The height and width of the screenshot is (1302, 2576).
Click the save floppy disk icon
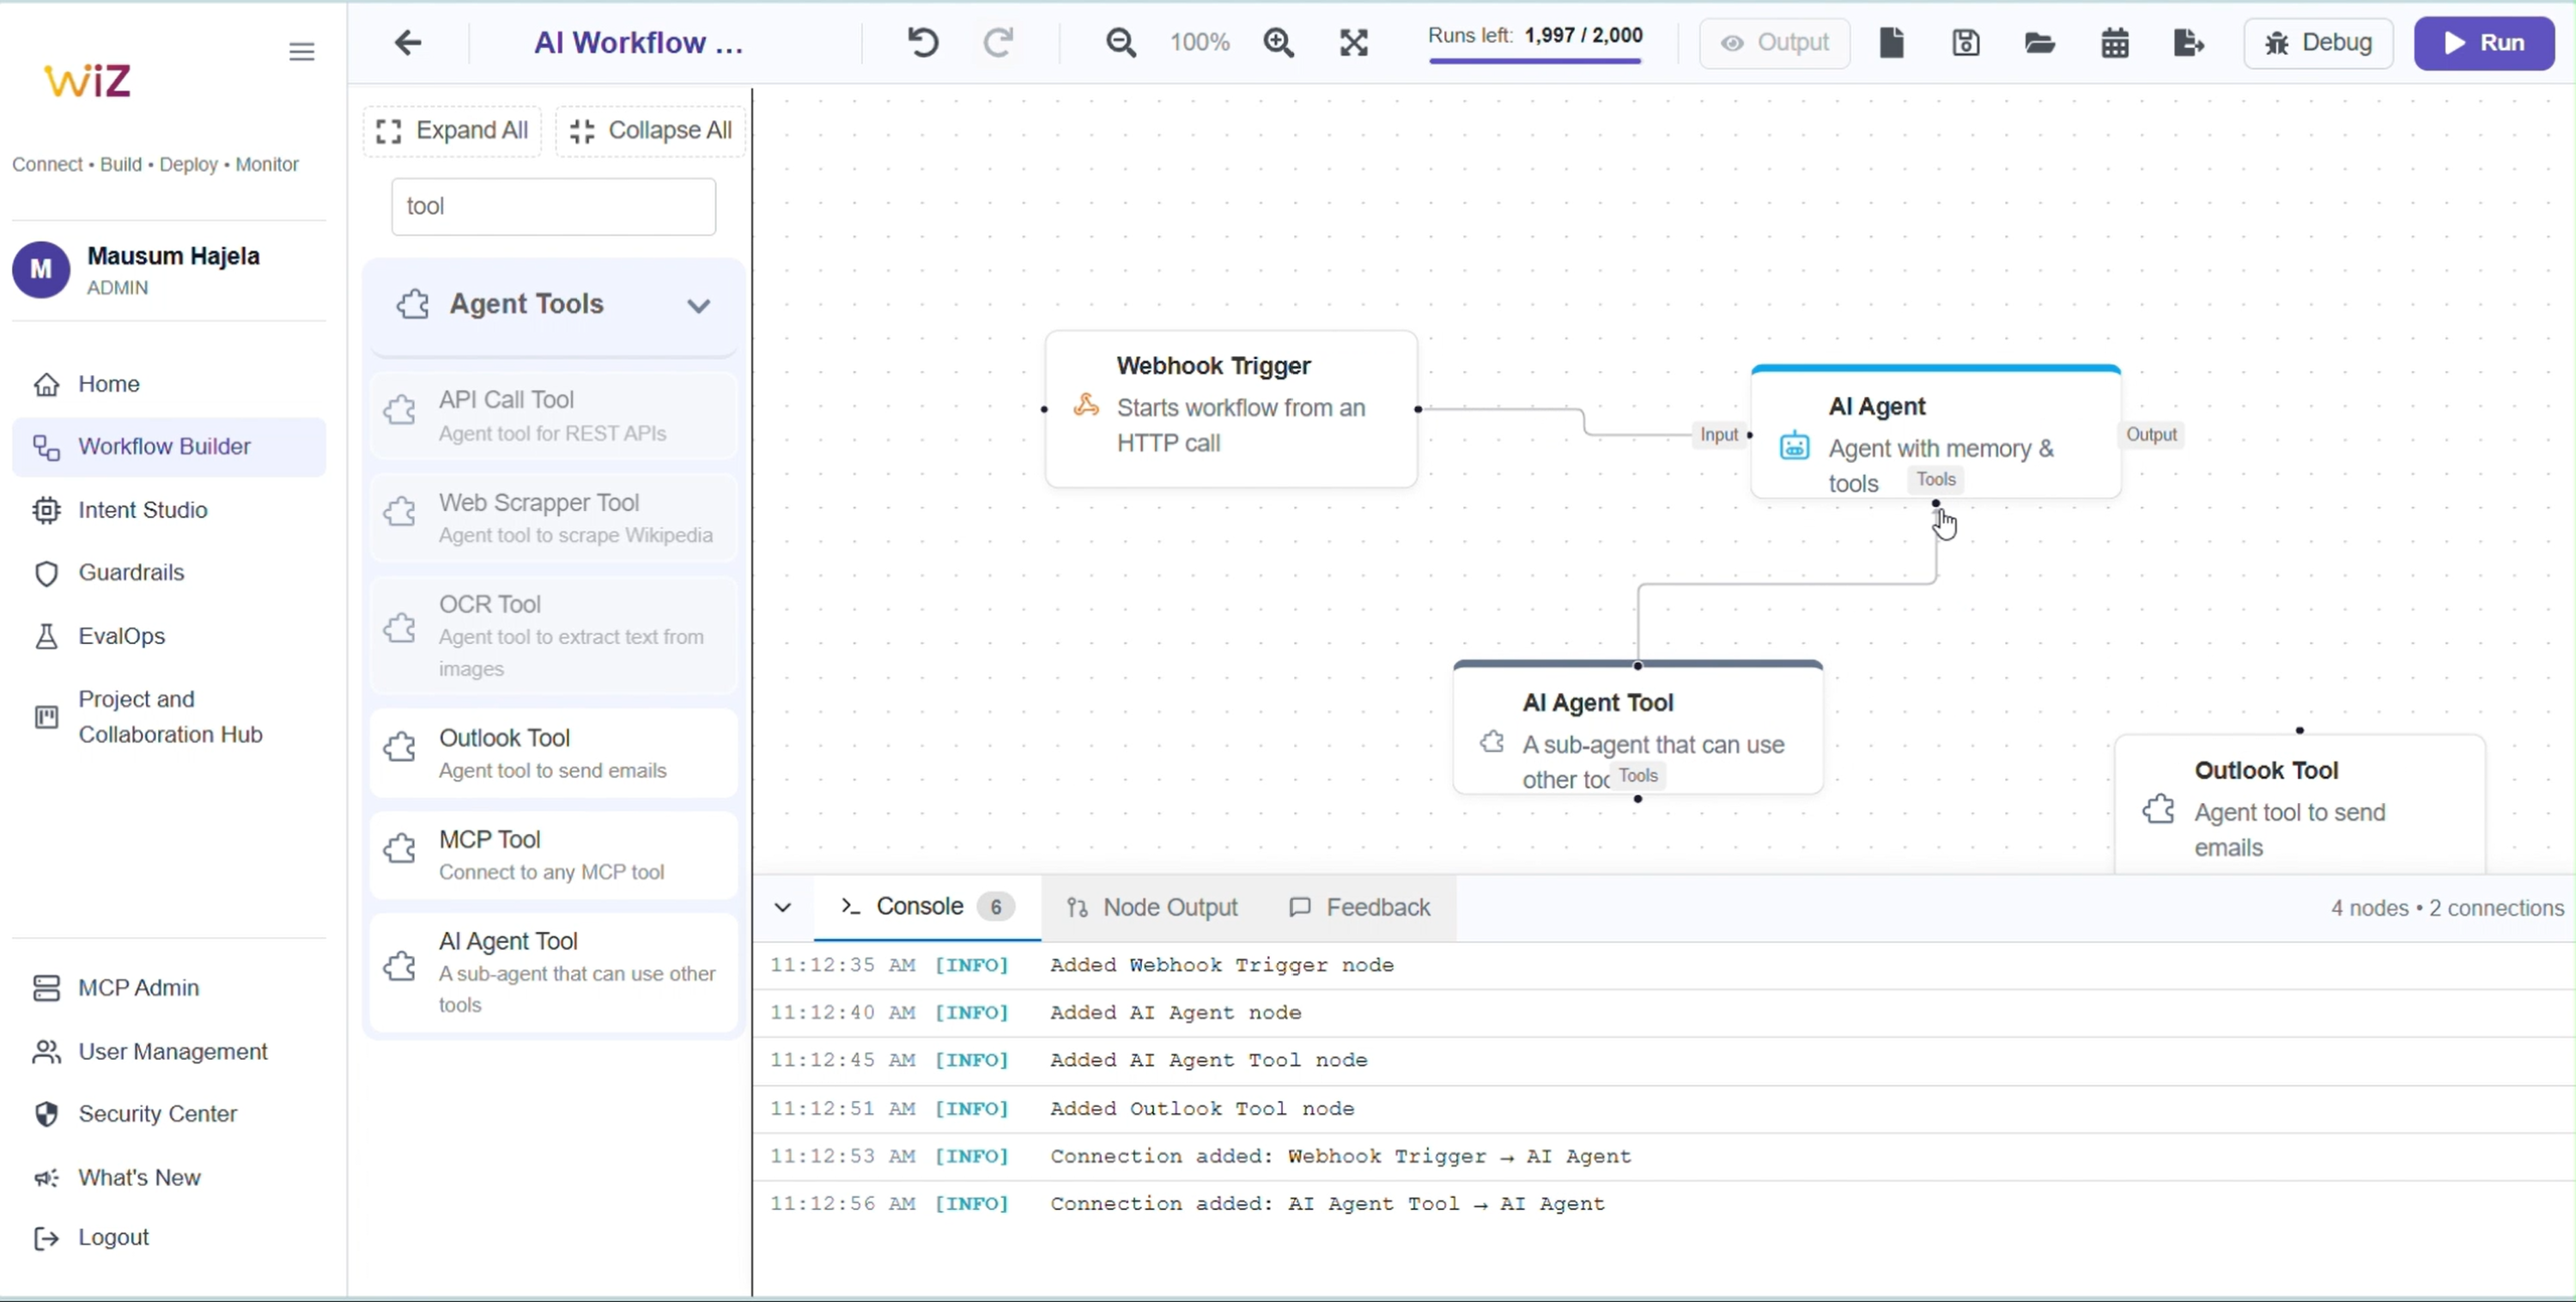(x=1965, y=43)
